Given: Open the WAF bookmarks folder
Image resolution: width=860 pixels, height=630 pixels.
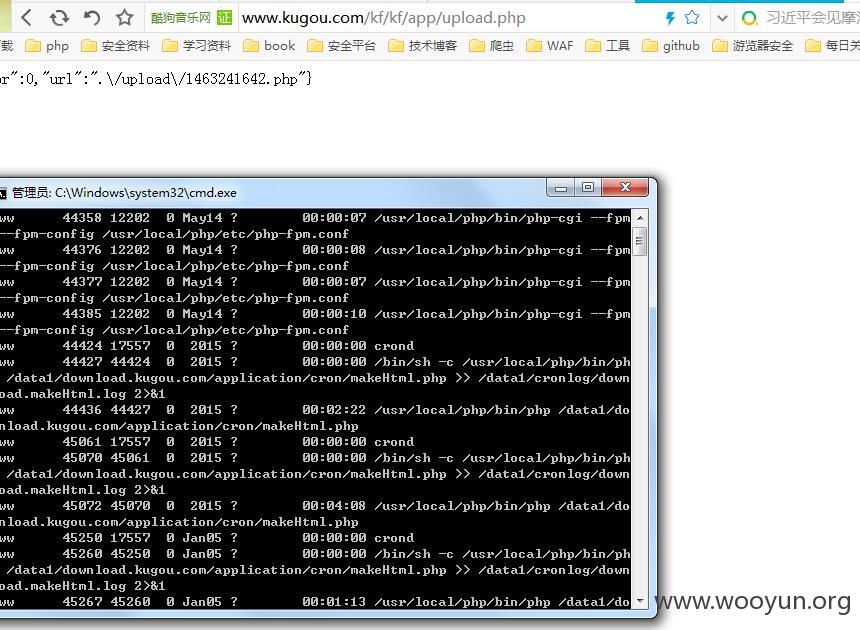Looking at the screenshot, I should (x=550, y=46).
